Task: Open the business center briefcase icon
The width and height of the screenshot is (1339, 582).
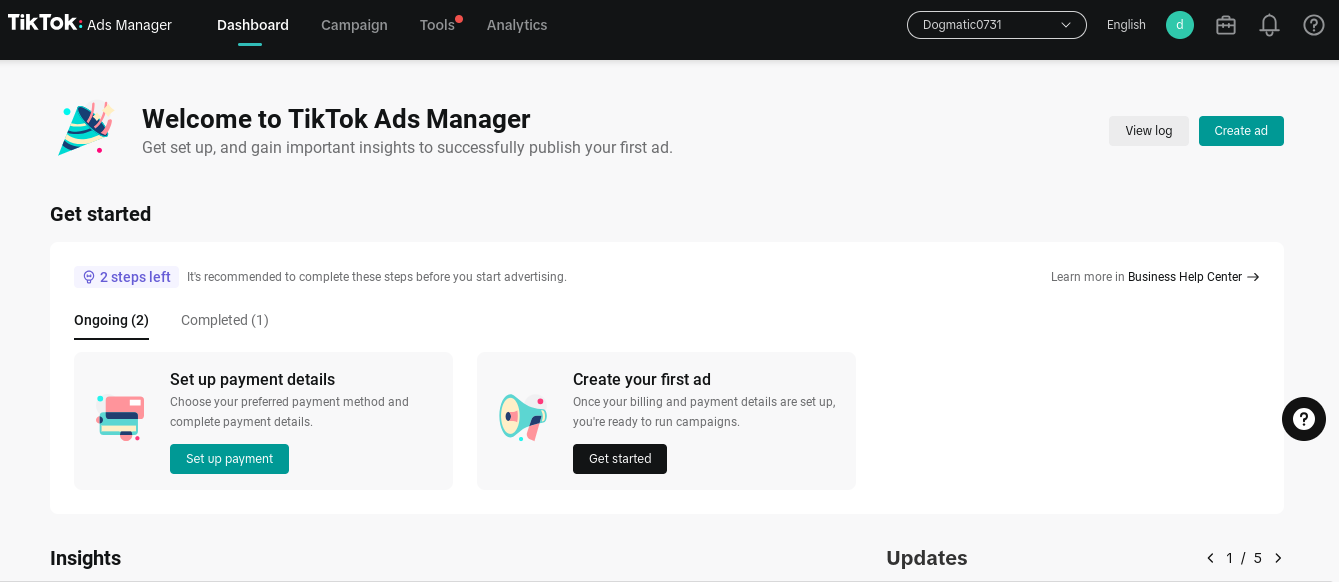Action: click(x=1226, y=25)
